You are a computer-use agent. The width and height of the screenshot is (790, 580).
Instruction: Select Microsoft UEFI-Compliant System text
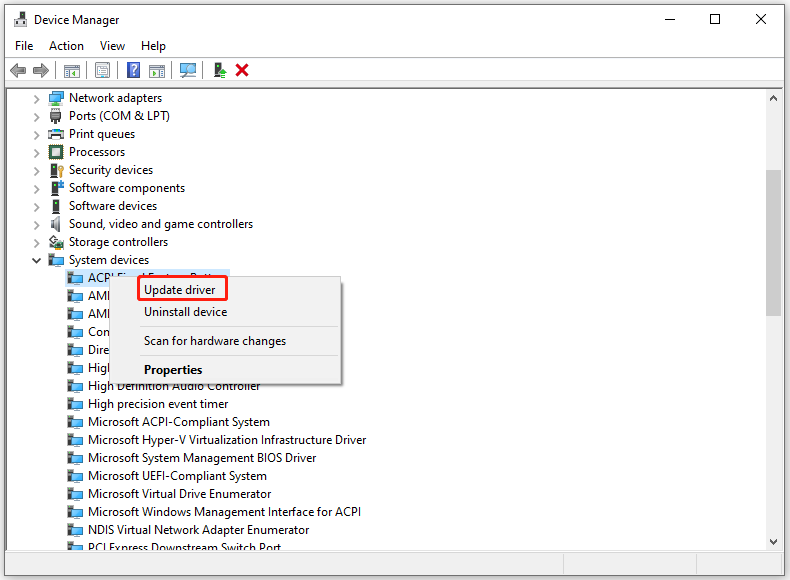tap(177, 476)
